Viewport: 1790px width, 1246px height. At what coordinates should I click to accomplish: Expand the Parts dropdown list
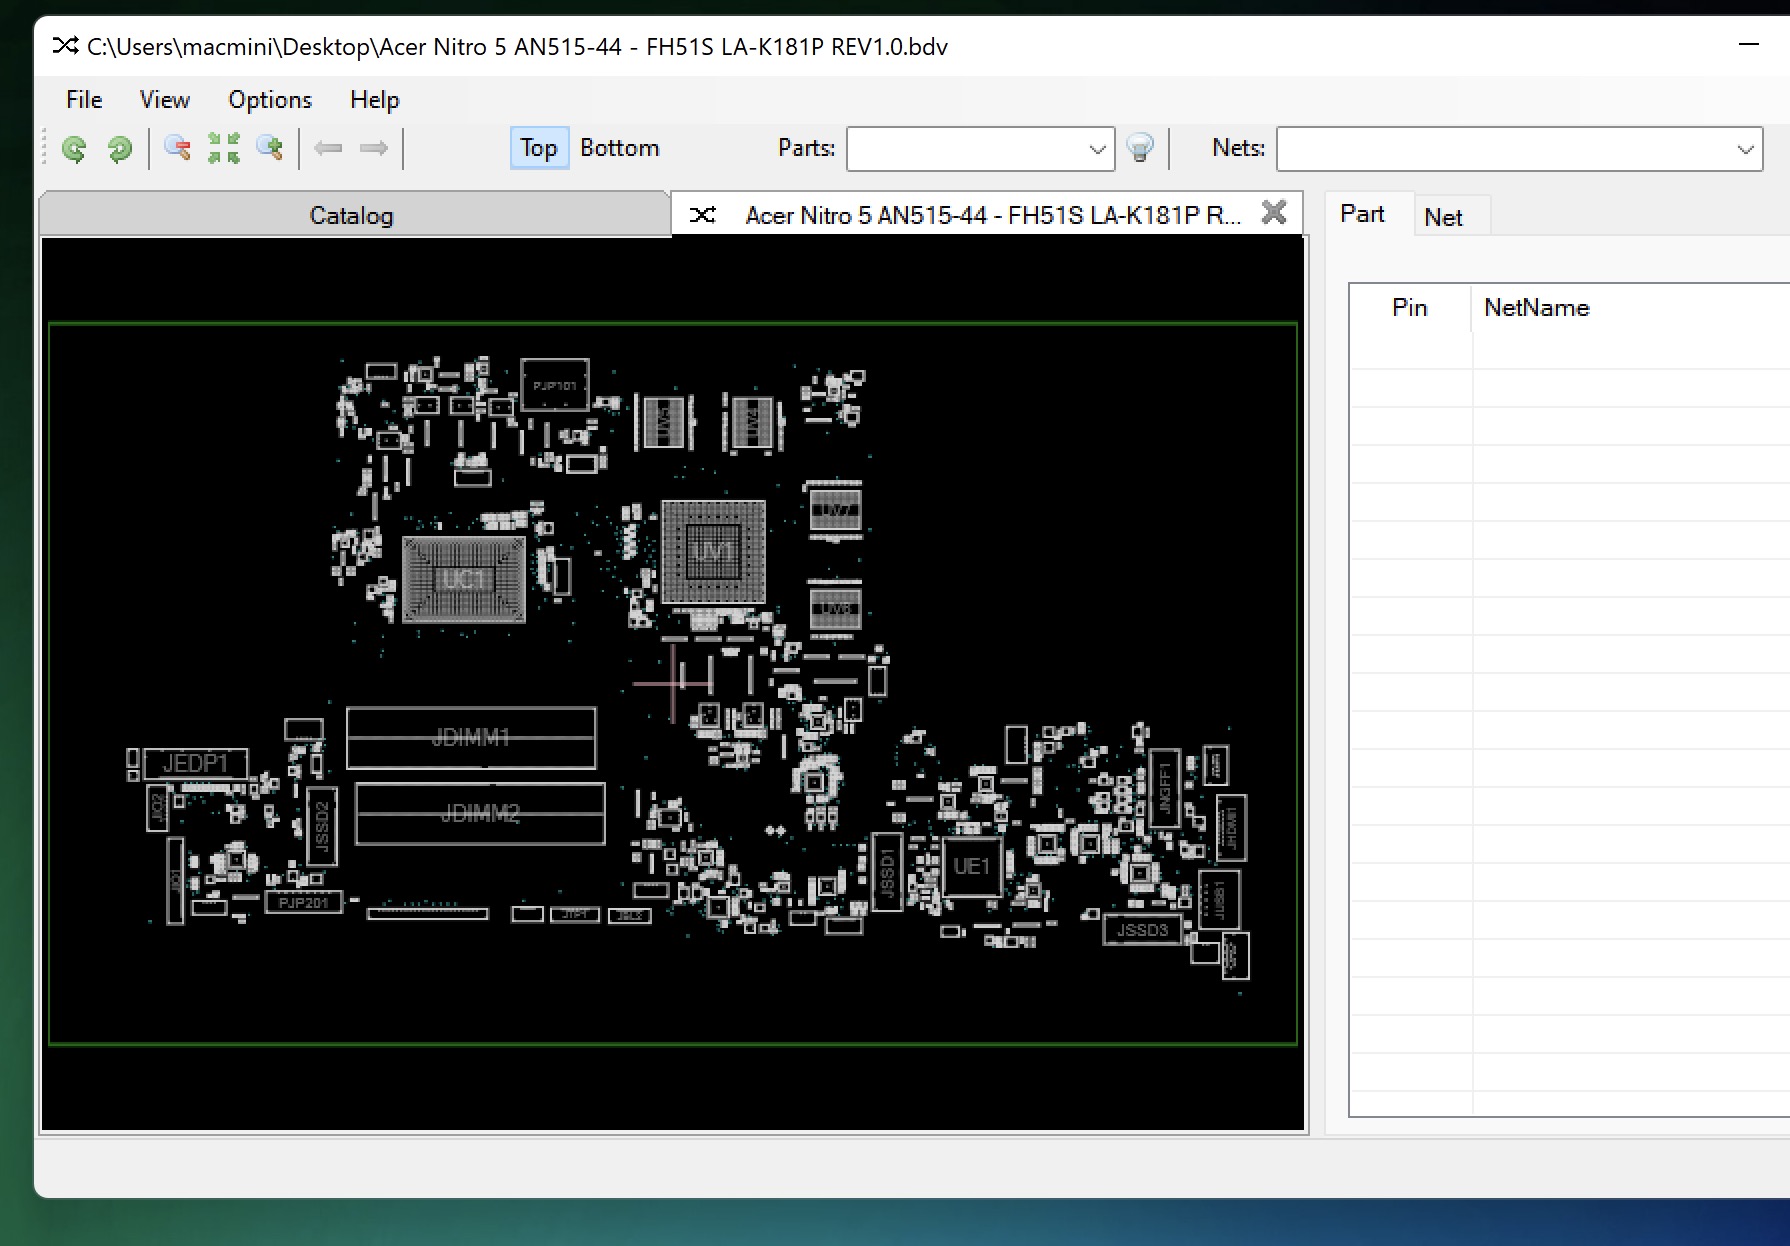1097,150
